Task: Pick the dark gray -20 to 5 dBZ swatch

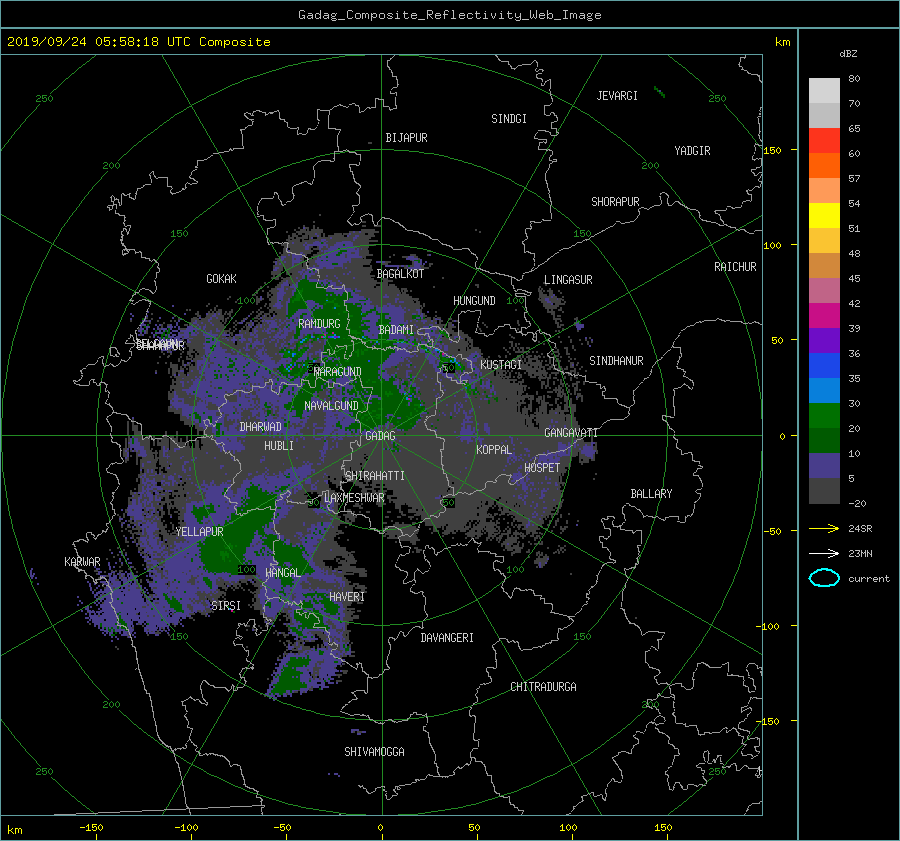Action: tap(824, 491)
